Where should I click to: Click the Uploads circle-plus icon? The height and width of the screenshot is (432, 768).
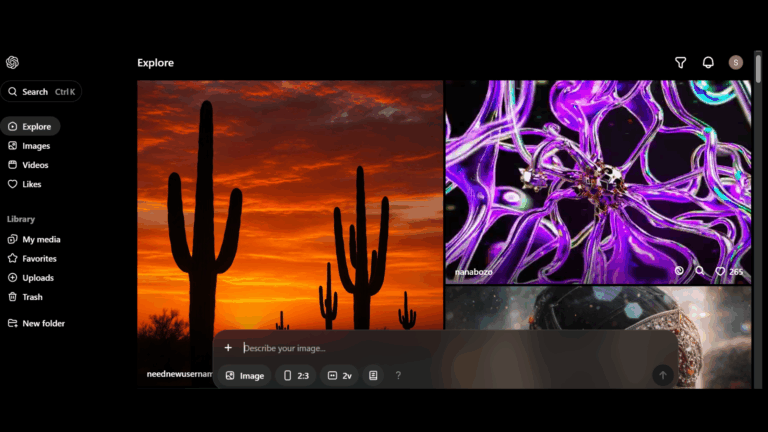click(12, 278)
